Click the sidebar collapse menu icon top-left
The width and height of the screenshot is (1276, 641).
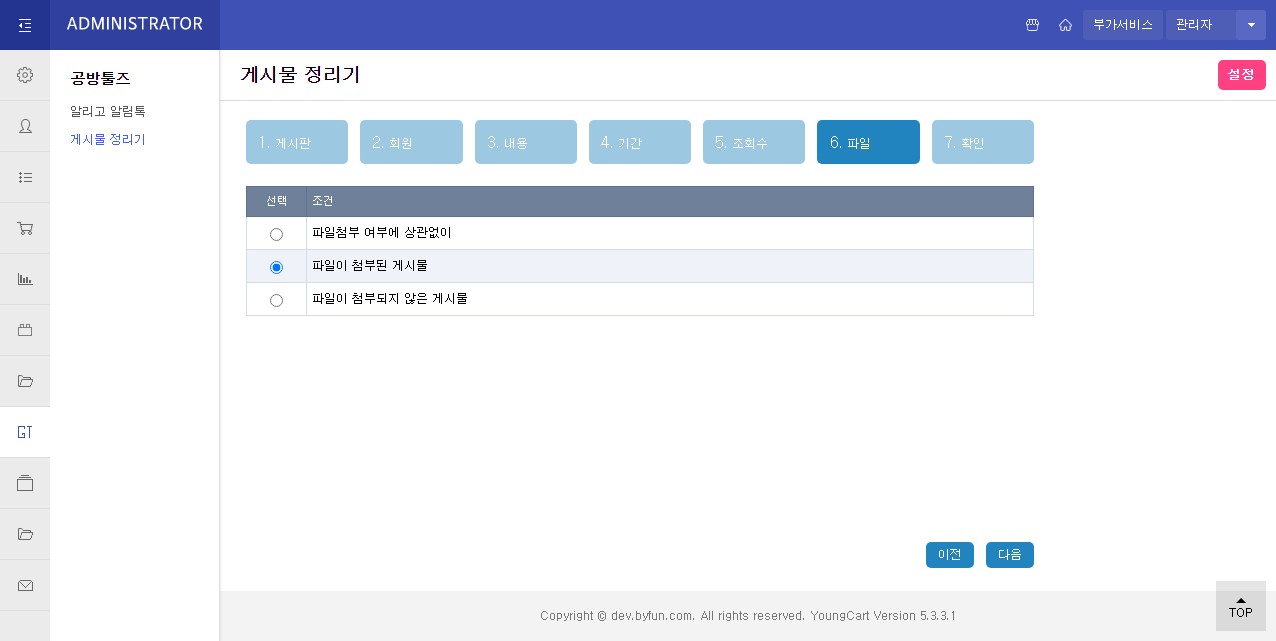point(25,25)
